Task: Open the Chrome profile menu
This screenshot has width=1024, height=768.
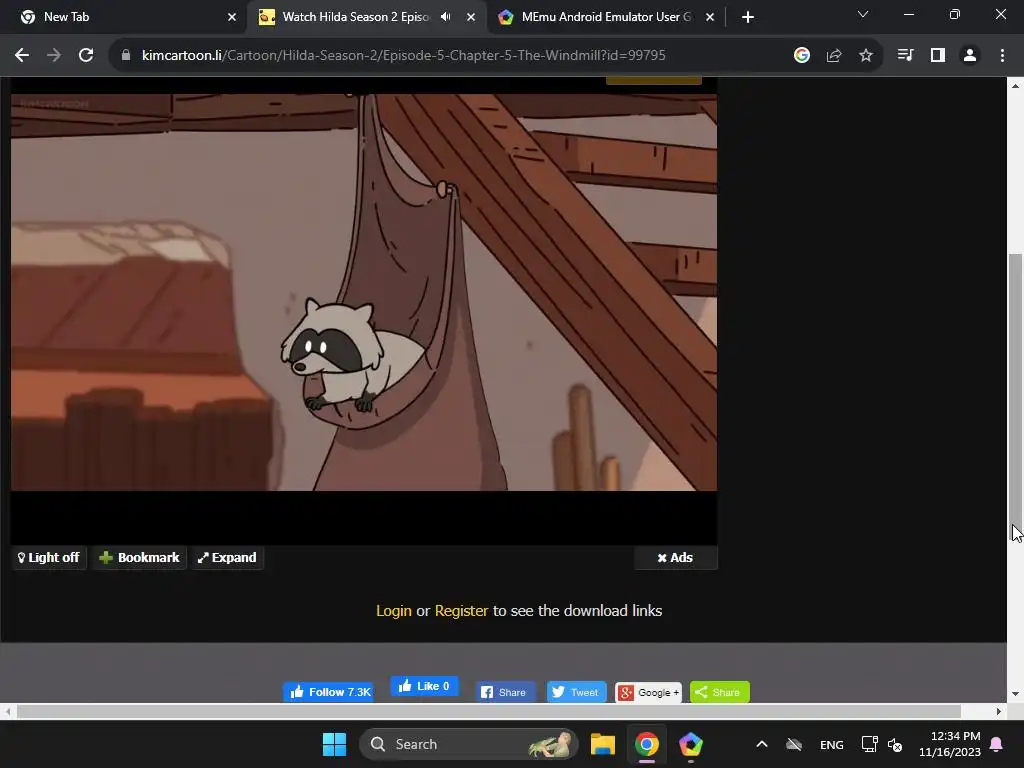Action: pos(970,56)
